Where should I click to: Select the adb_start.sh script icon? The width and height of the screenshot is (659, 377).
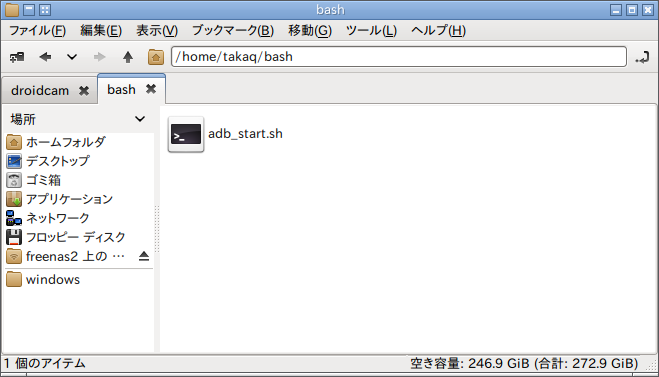click(x=186, y=134)
